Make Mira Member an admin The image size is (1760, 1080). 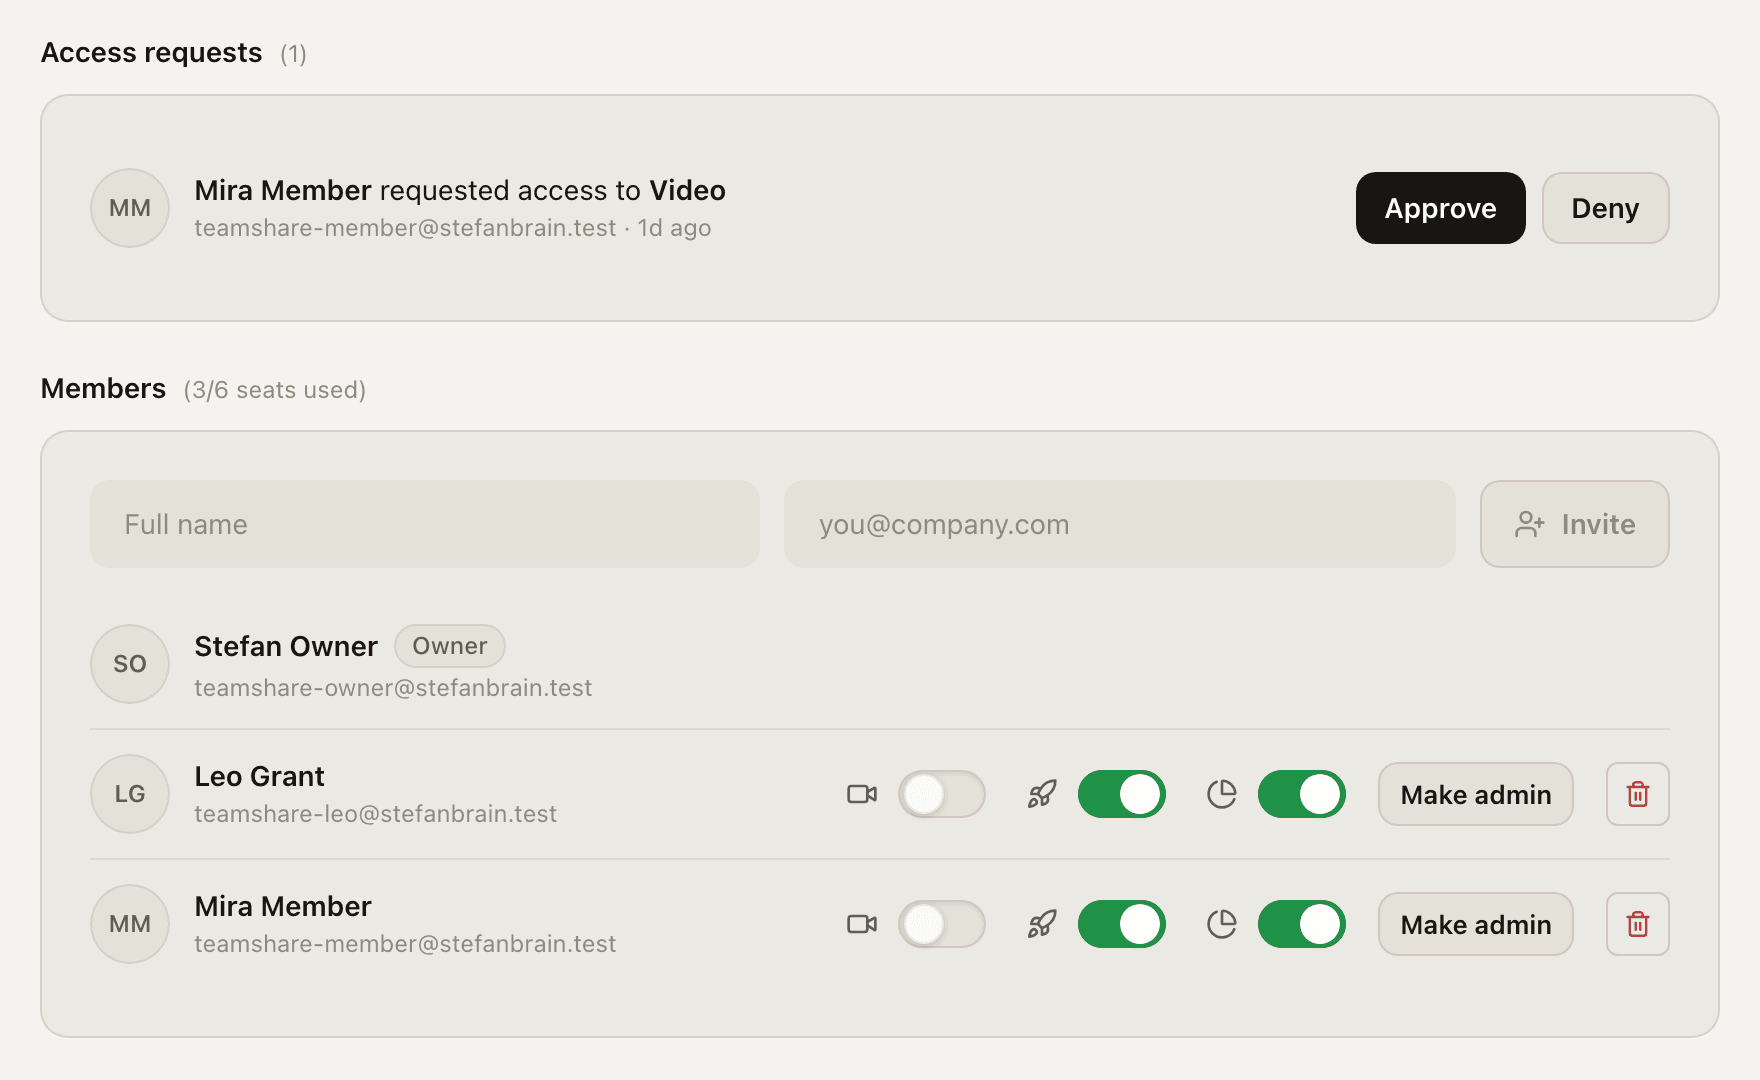(1476, 924)
